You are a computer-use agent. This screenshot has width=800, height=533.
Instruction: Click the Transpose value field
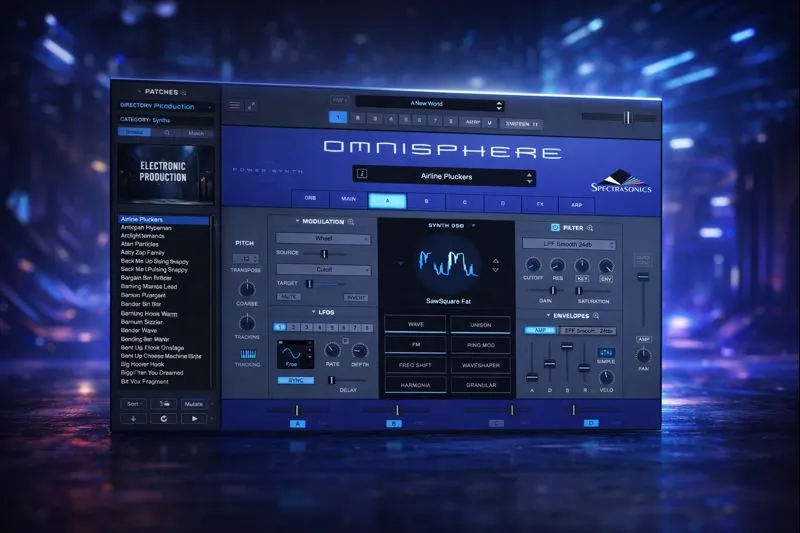tap(246, 259)
